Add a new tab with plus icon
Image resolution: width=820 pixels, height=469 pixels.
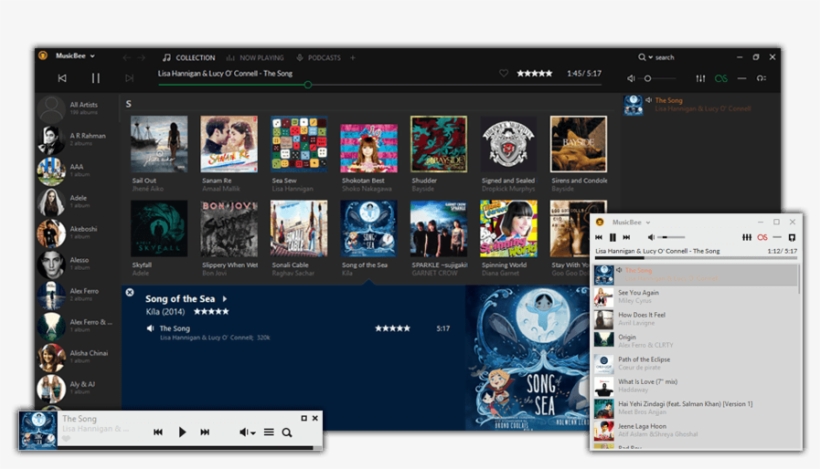tap(352, 58)
